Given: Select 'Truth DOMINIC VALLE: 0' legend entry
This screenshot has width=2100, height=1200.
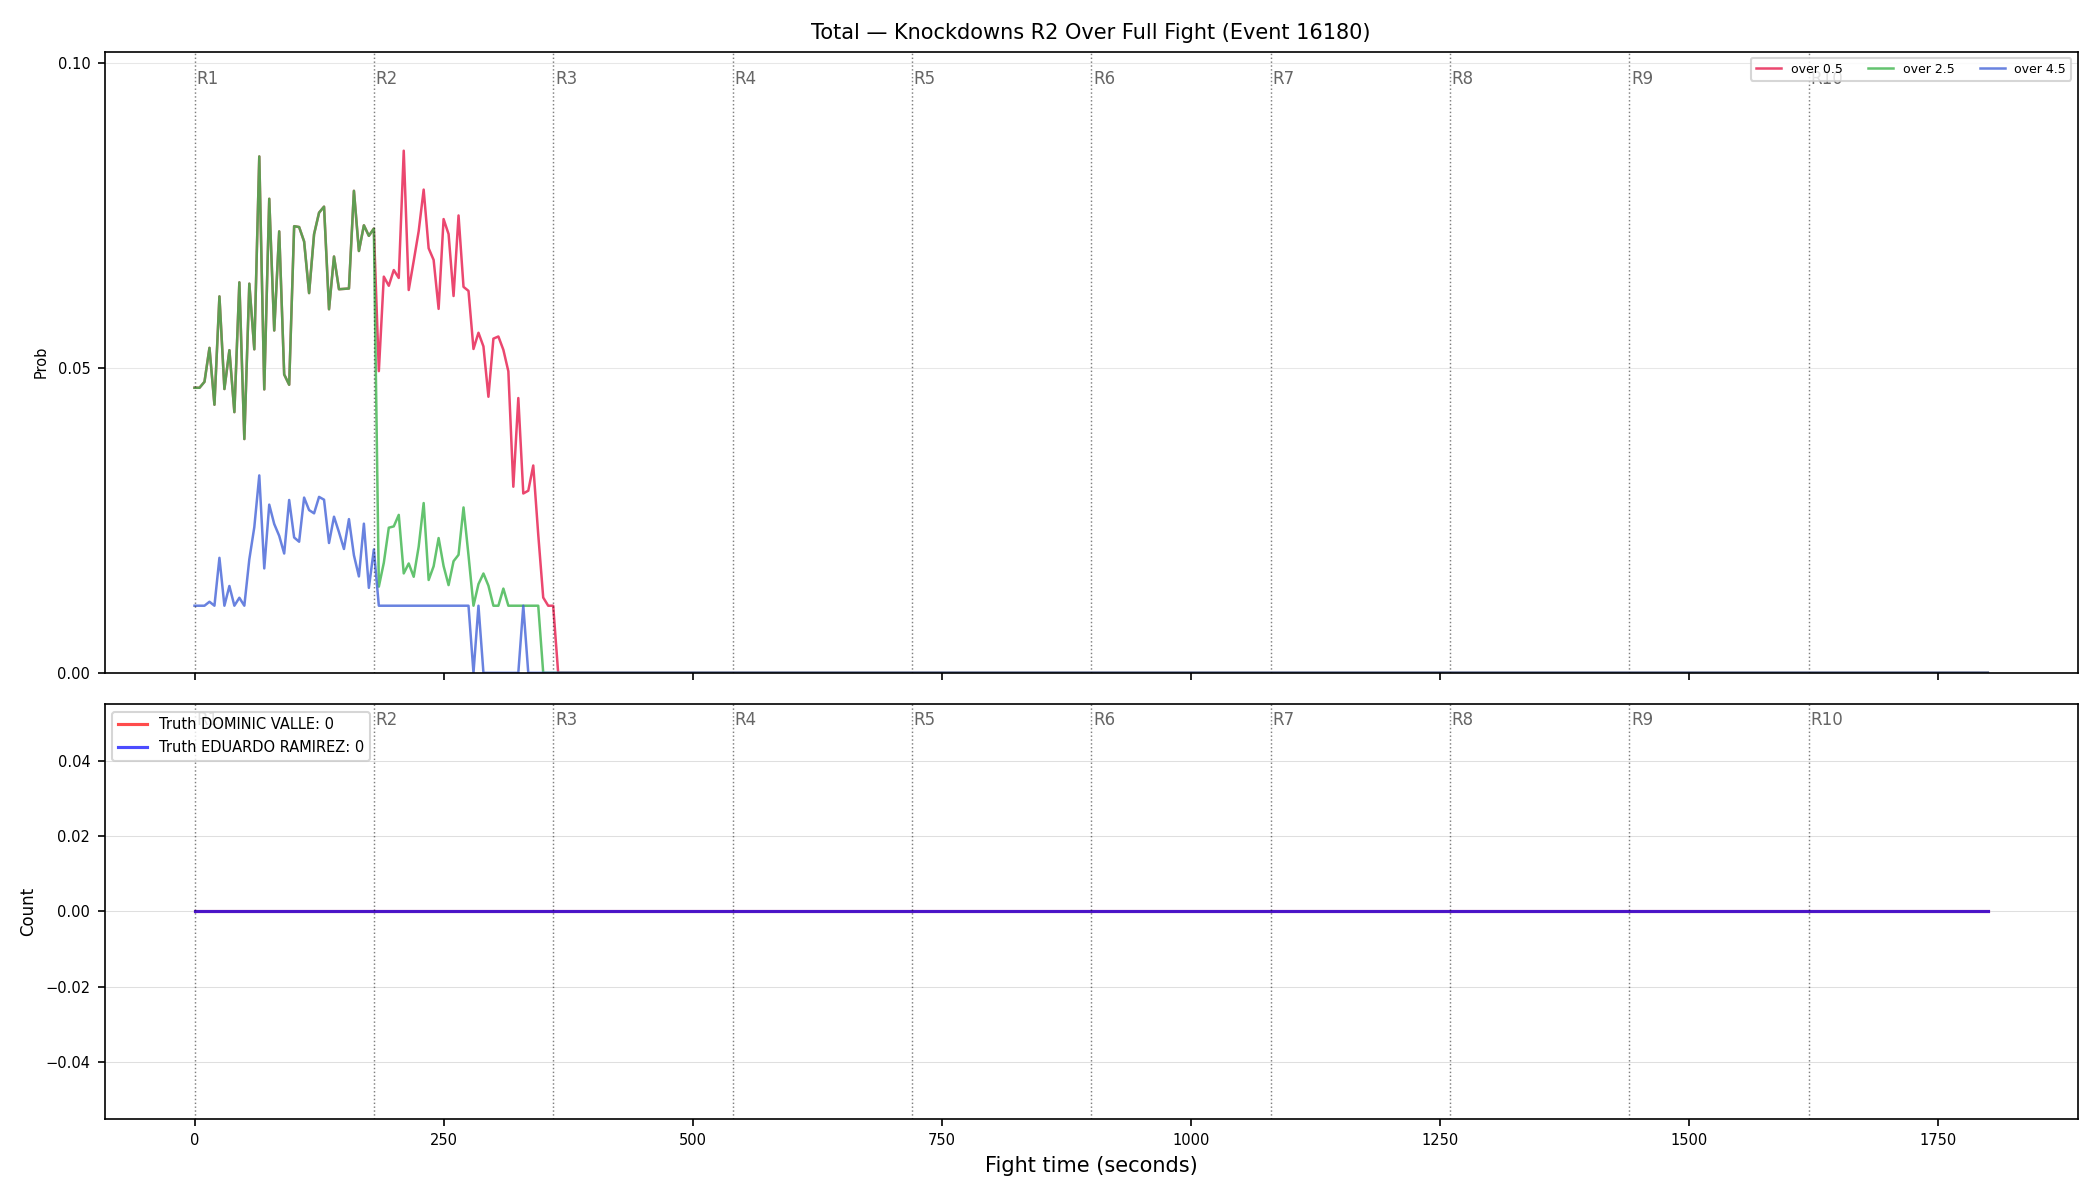Looking at the screenshot, I should point(246,724).
